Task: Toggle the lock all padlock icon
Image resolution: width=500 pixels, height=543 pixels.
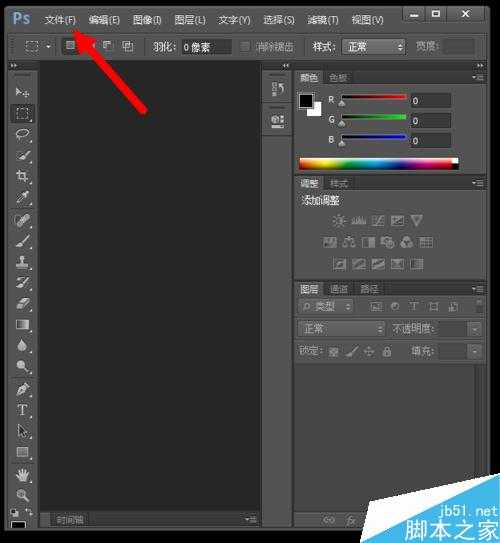Action: coord(387,352)
